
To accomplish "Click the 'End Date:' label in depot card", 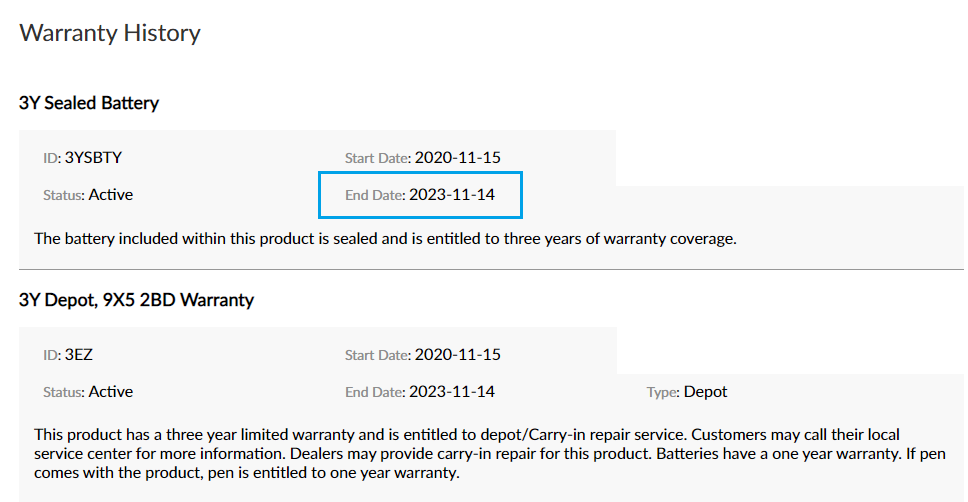I will [375, 393].
